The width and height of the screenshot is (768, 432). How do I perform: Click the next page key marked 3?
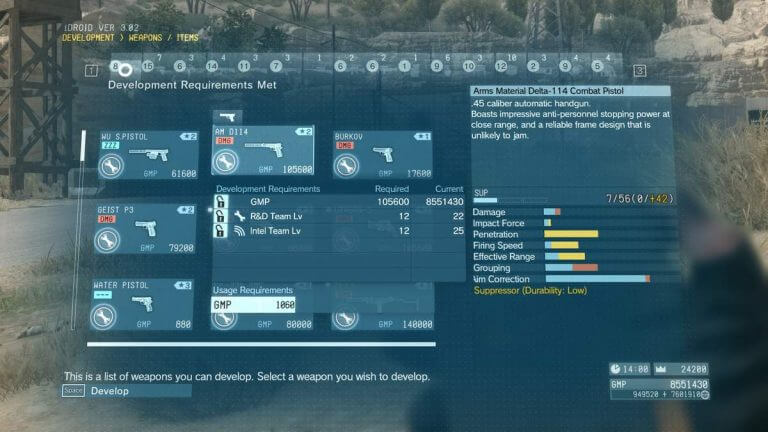point(639,71)
